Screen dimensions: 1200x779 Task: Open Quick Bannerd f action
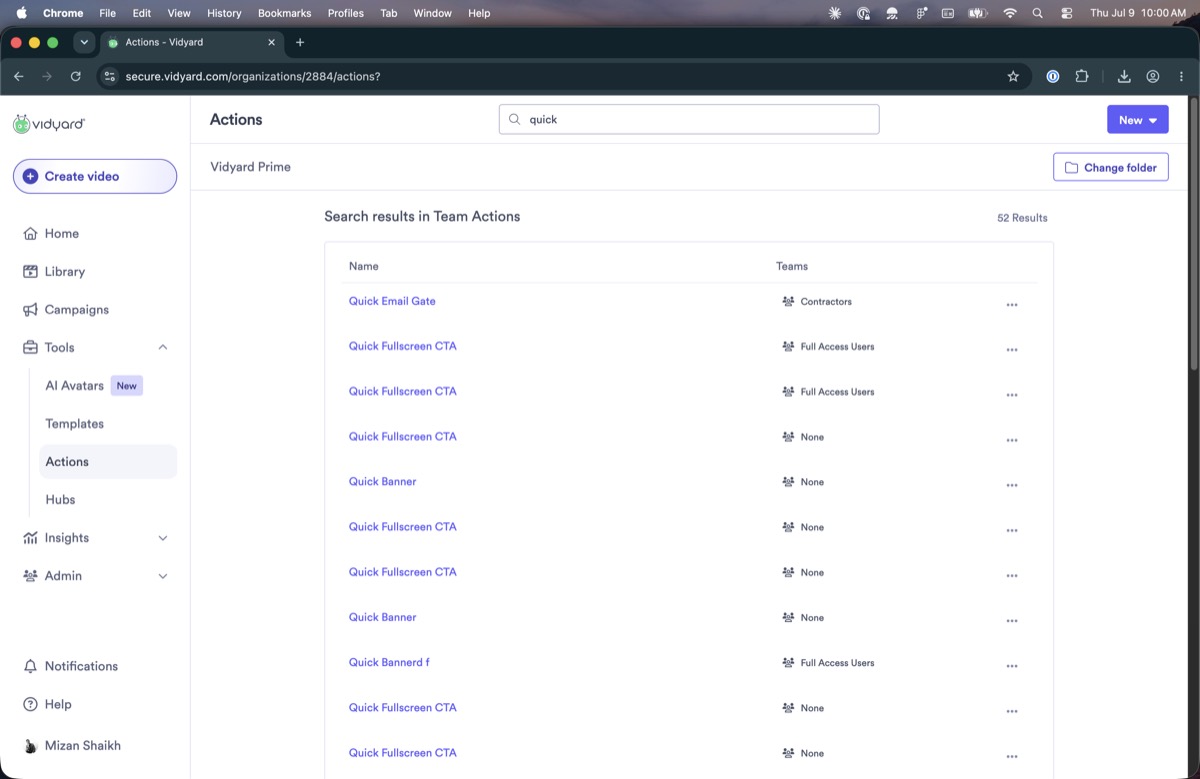pos(389,662)
